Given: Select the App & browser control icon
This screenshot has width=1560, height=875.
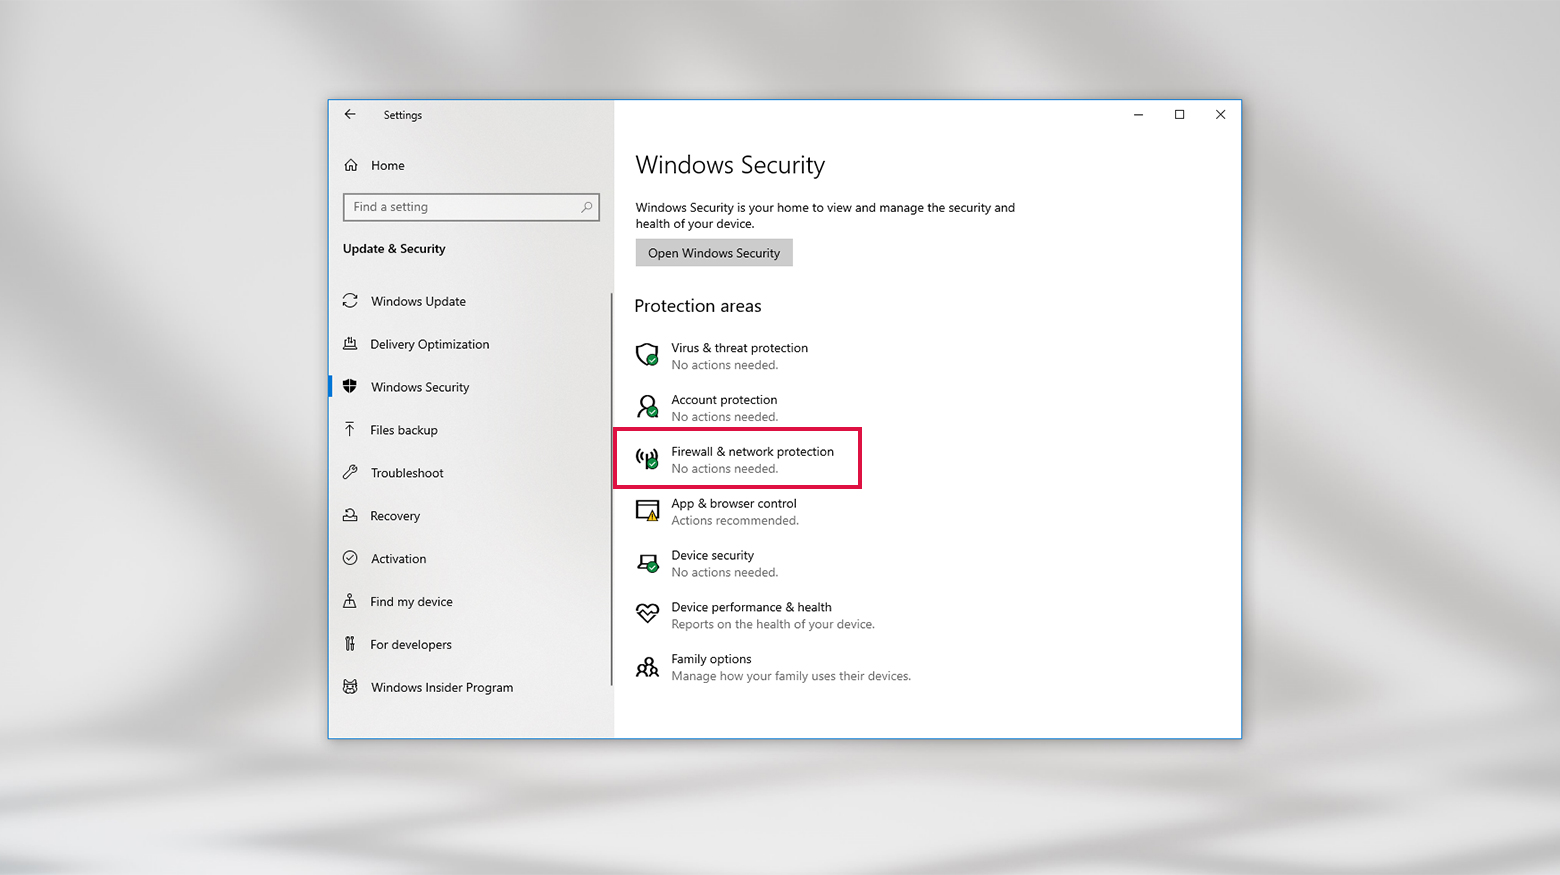Looking at the screenshot, I should click(x=648, y=511).
